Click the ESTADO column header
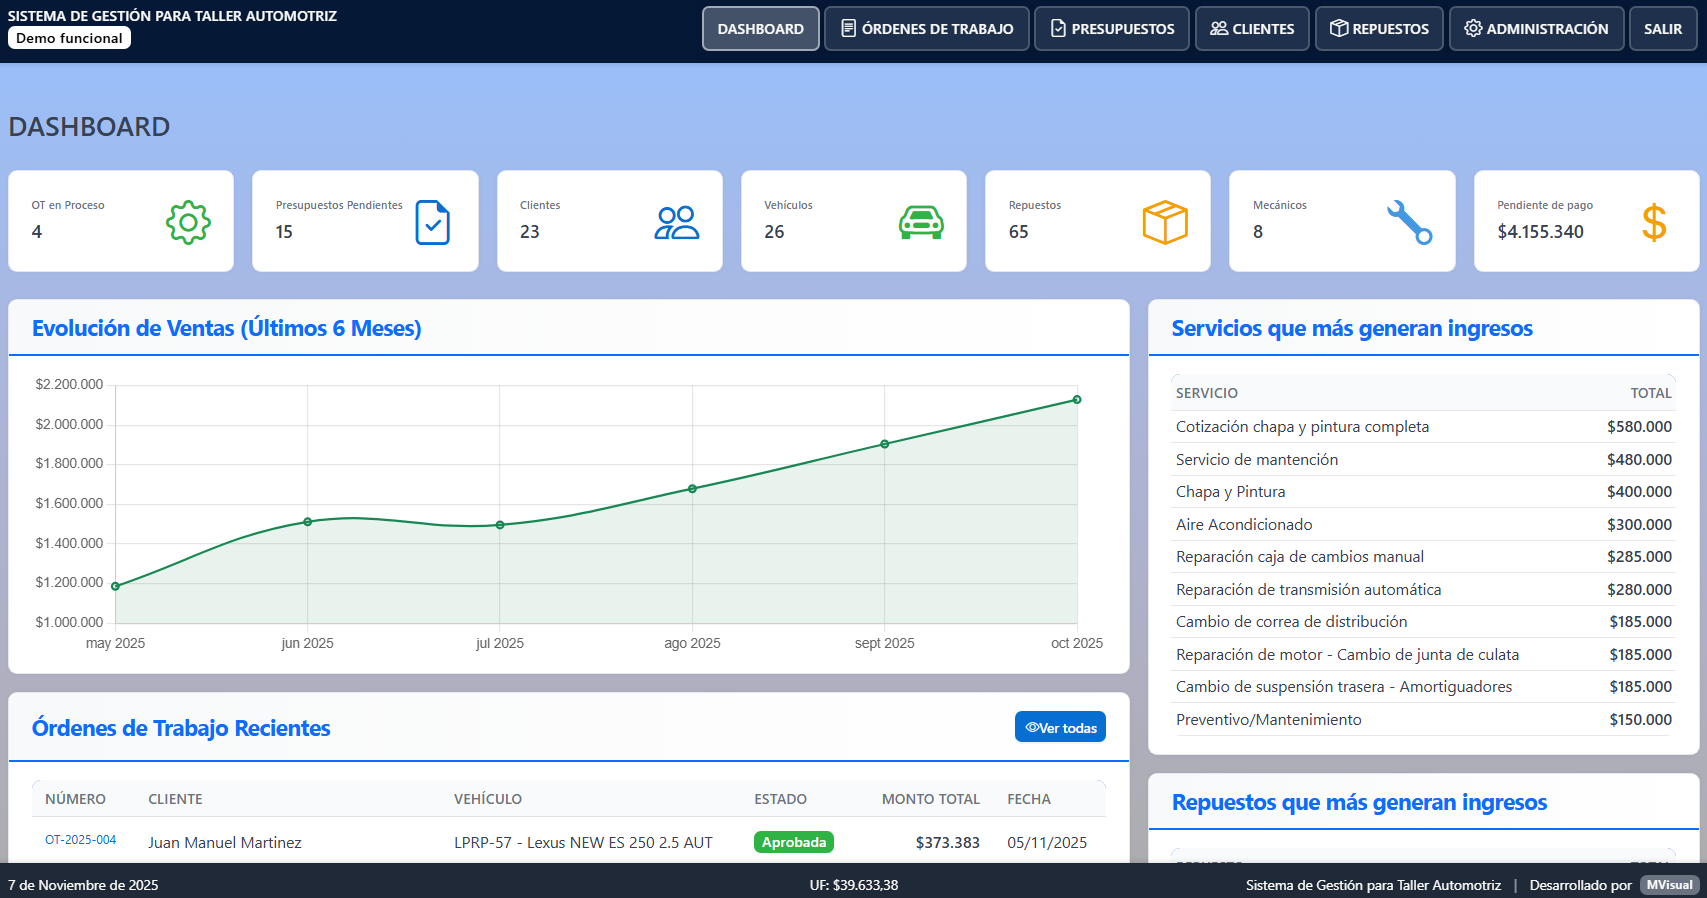The height and width of the screenshot is (898, 1707). click(780, 799)
